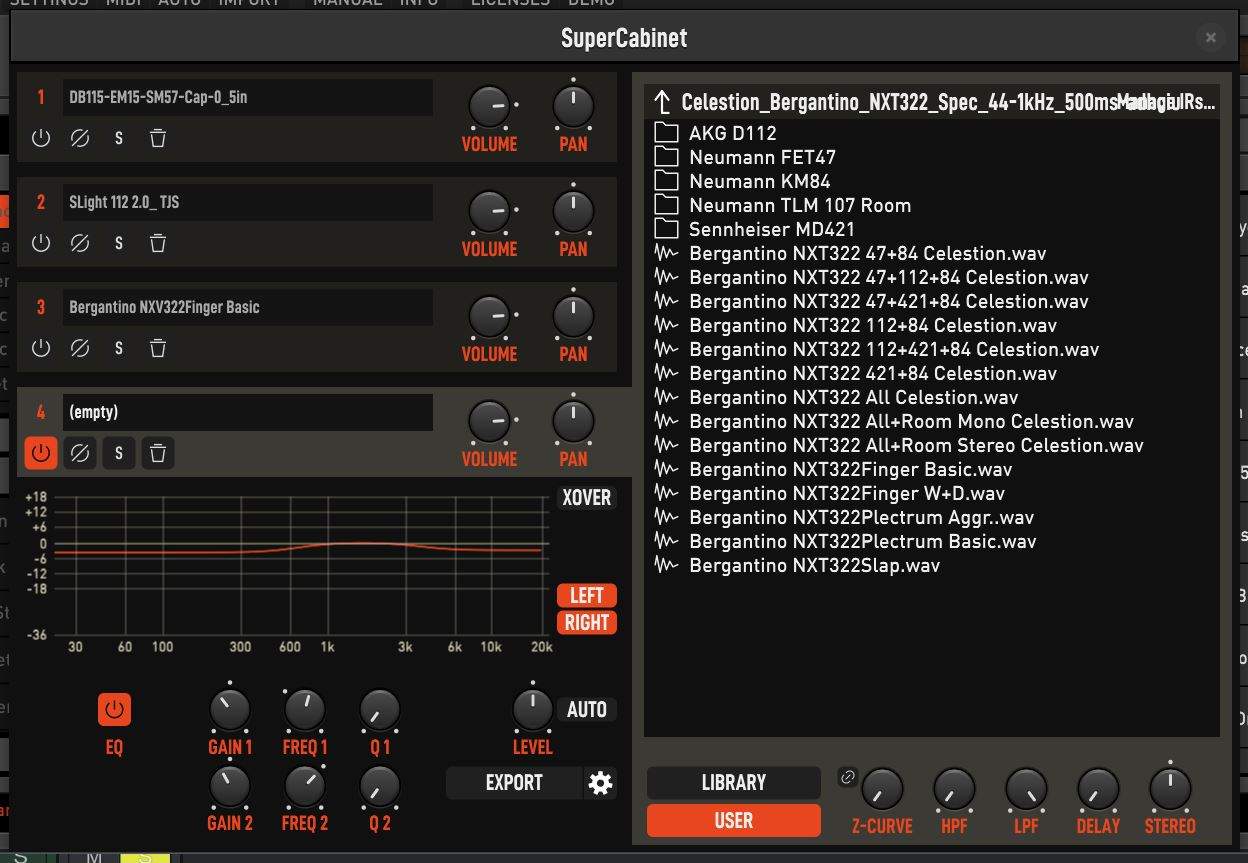
Task: Click the DELAY knob
Action: coord(1098,790)
